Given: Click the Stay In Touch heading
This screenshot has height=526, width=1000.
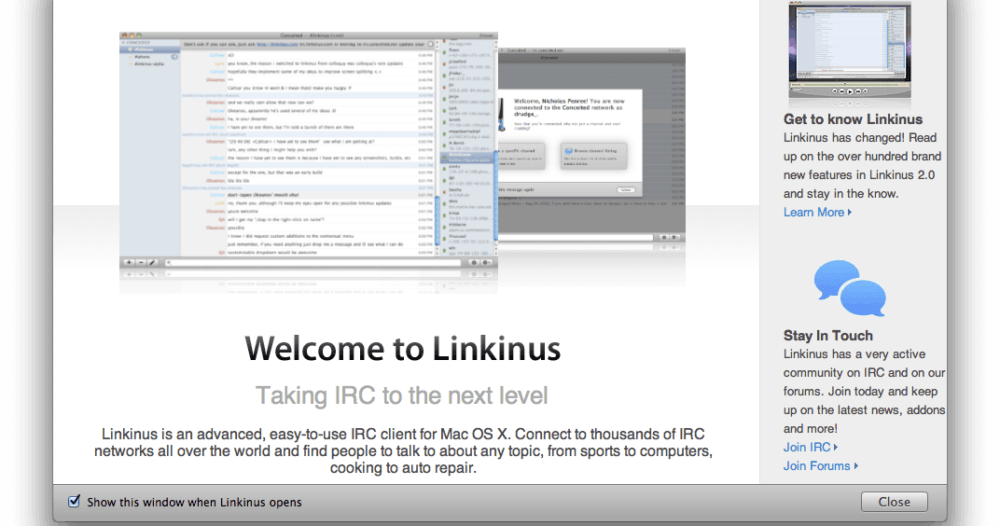Looking at the screenshot, I should tap(828, 335).
